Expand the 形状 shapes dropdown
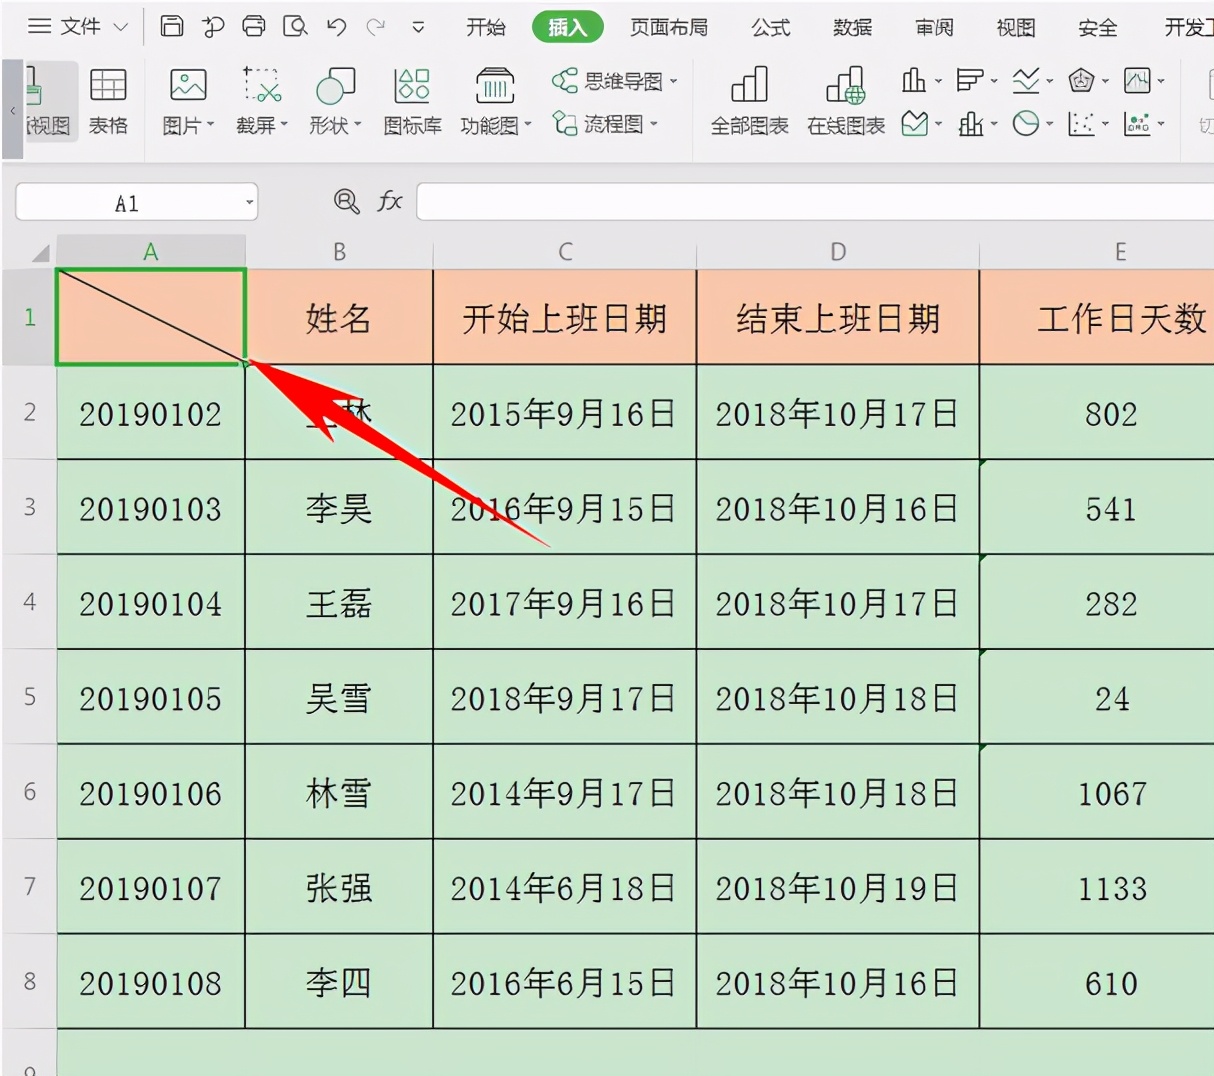1214x1076 pixels. (x=357, y=125)
